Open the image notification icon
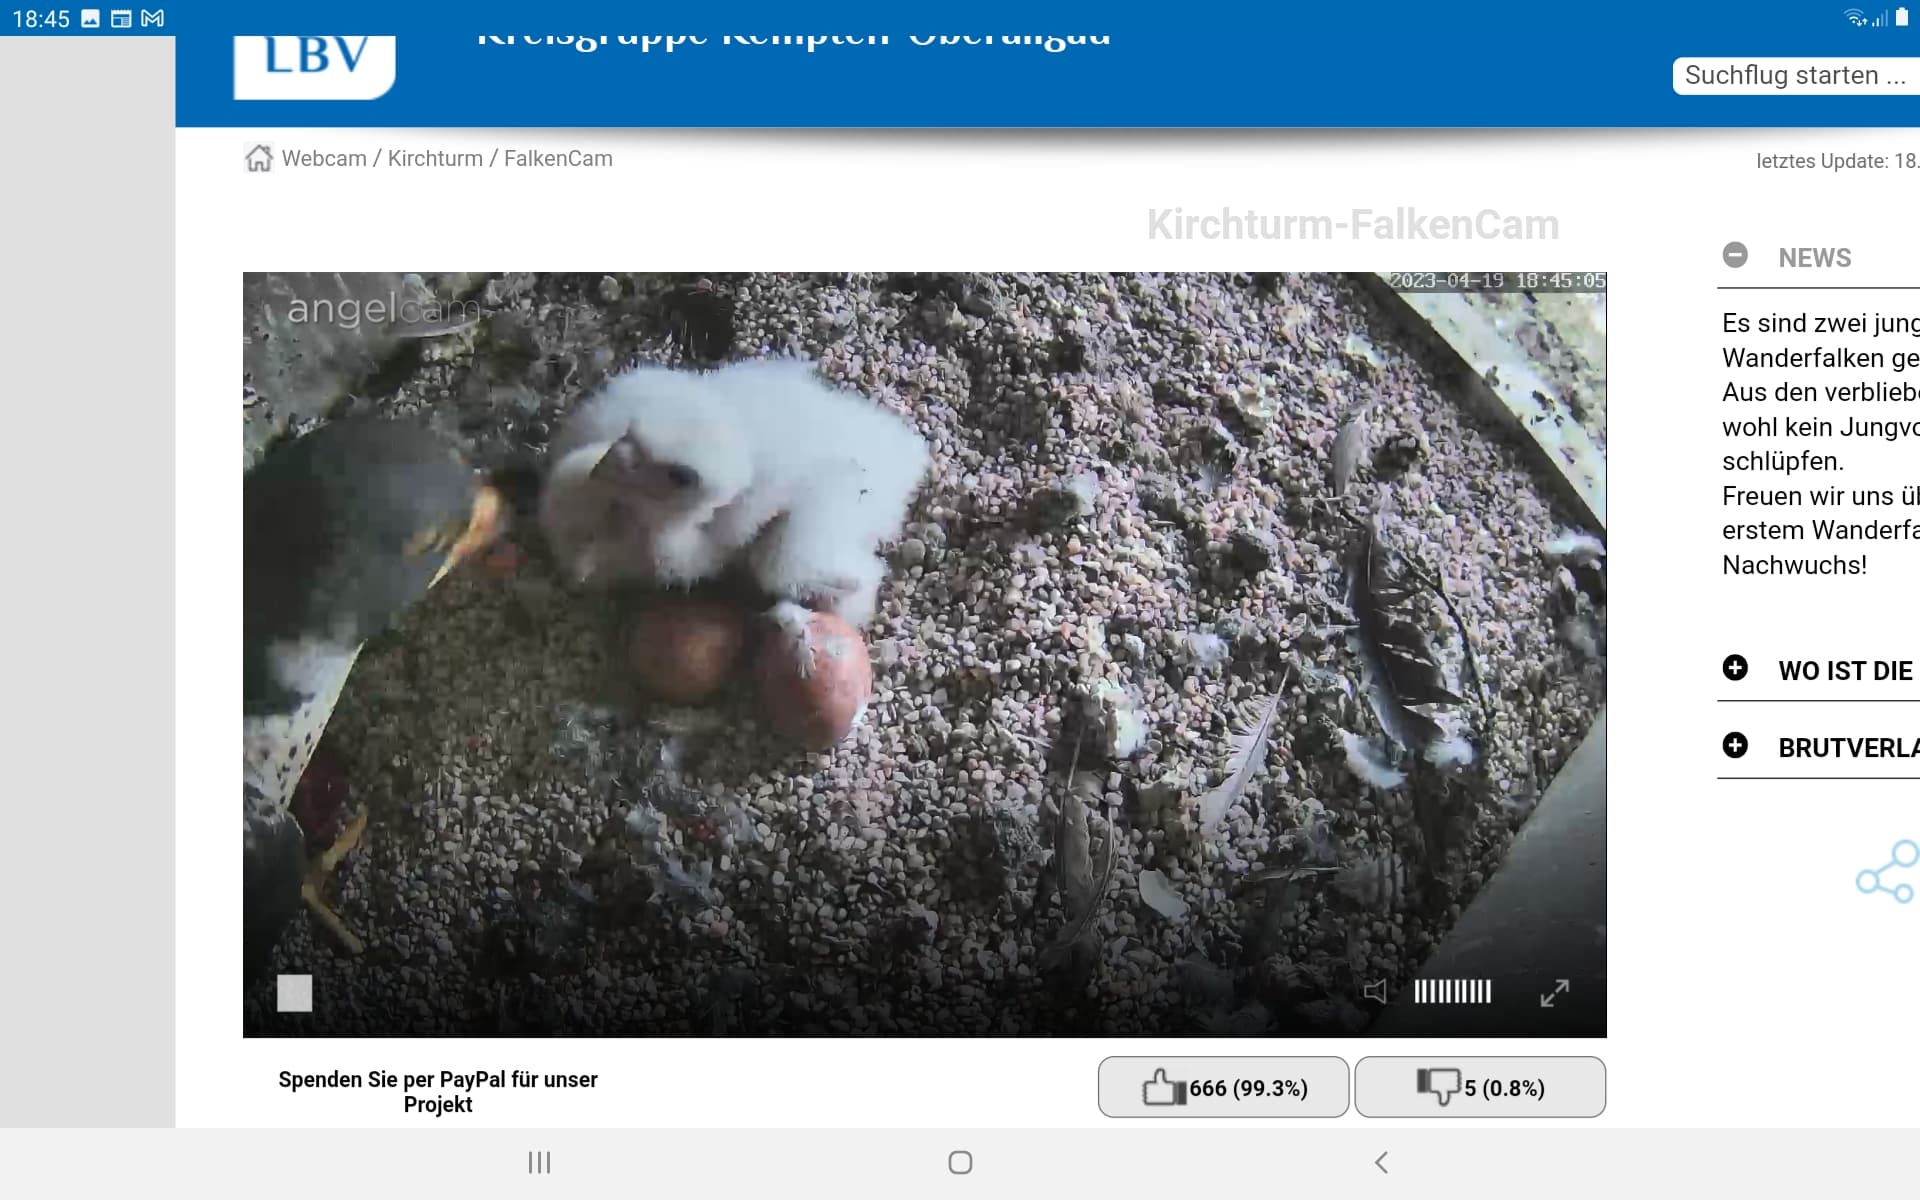This screenshot has height=1200, width=1920. [x=90, y=18]
